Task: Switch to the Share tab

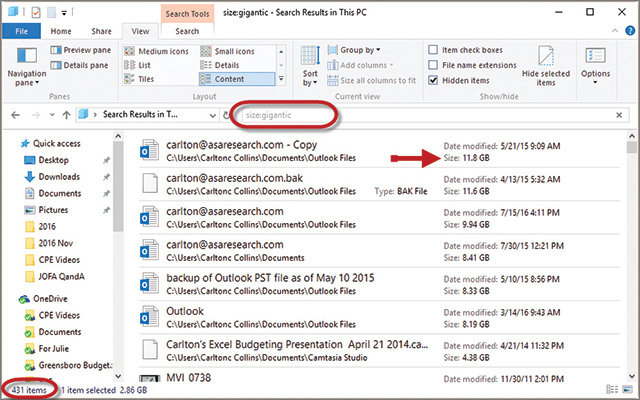Action: [x=101, y=31]
